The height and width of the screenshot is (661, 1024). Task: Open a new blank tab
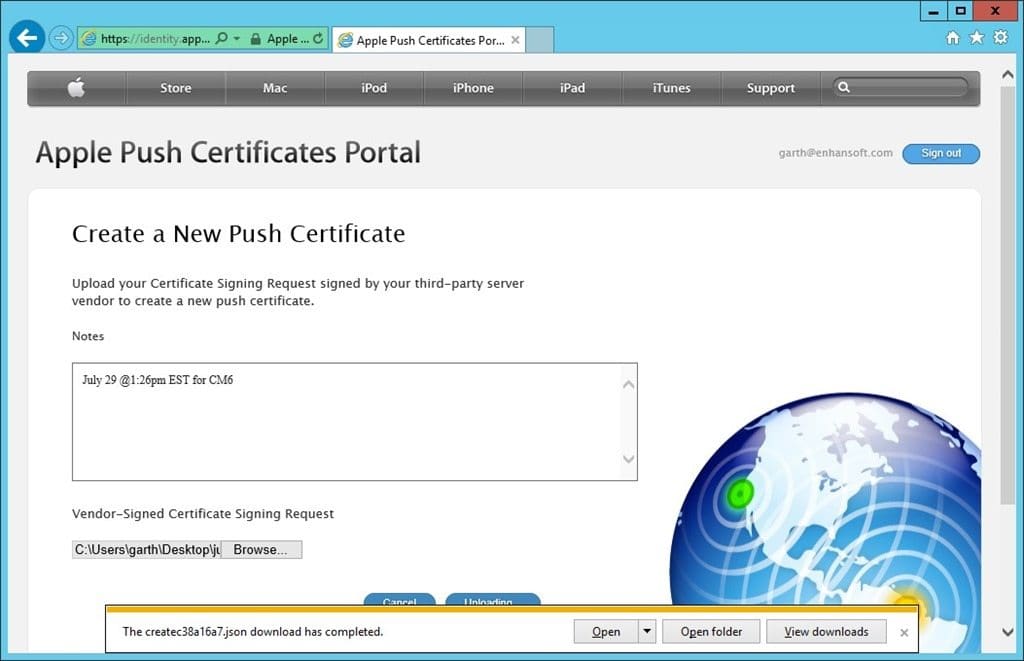[539, 40]
